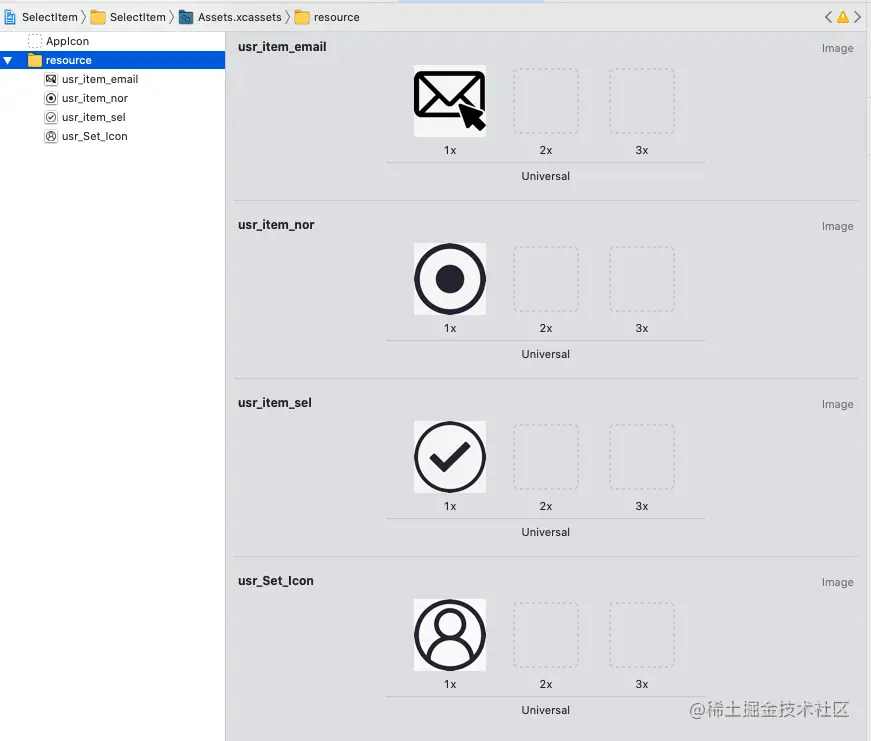Image resolution: width=871 pixels, height=741 pixels.
Task: Click the yellow folder icon before resource breadcrumb
Action: [302, 17]
